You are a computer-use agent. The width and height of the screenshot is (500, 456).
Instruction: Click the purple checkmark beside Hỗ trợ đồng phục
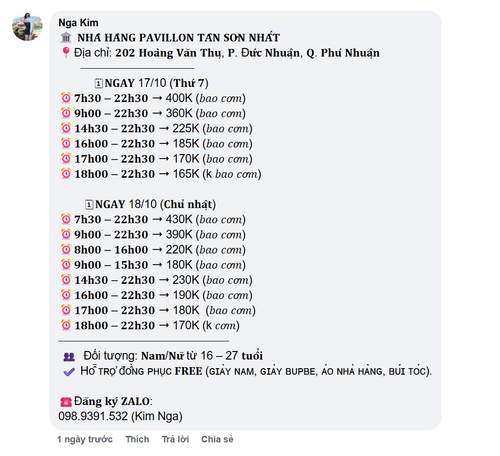pyautogui.click(x=69, y=372)
